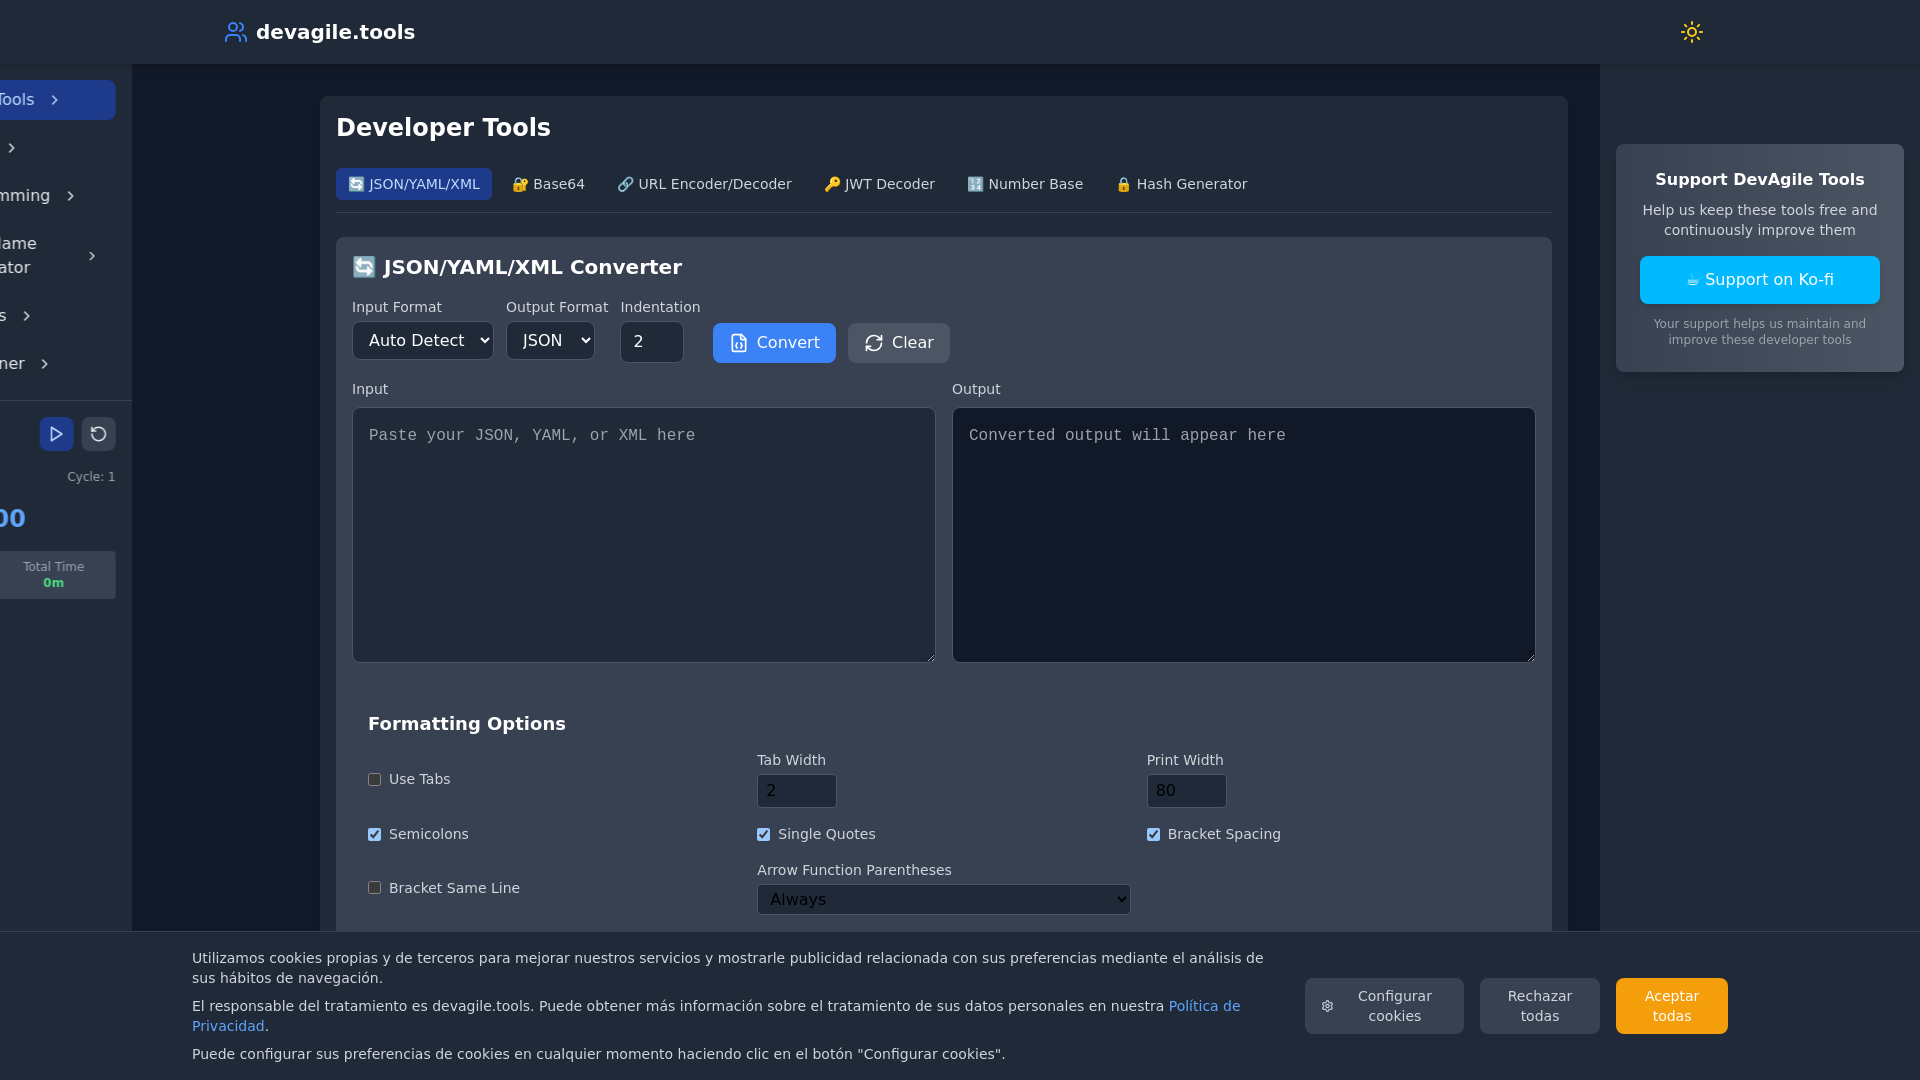This screenshot has height=1080, width=1920.
Task: Click the Configurar cookies button
Action: (x=1384, y=1006)
